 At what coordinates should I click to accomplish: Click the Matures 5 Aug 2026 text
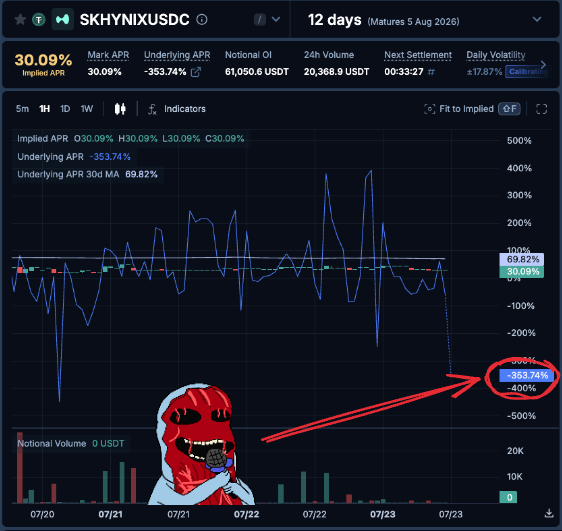pyautogui.click(x=413, y=21)
